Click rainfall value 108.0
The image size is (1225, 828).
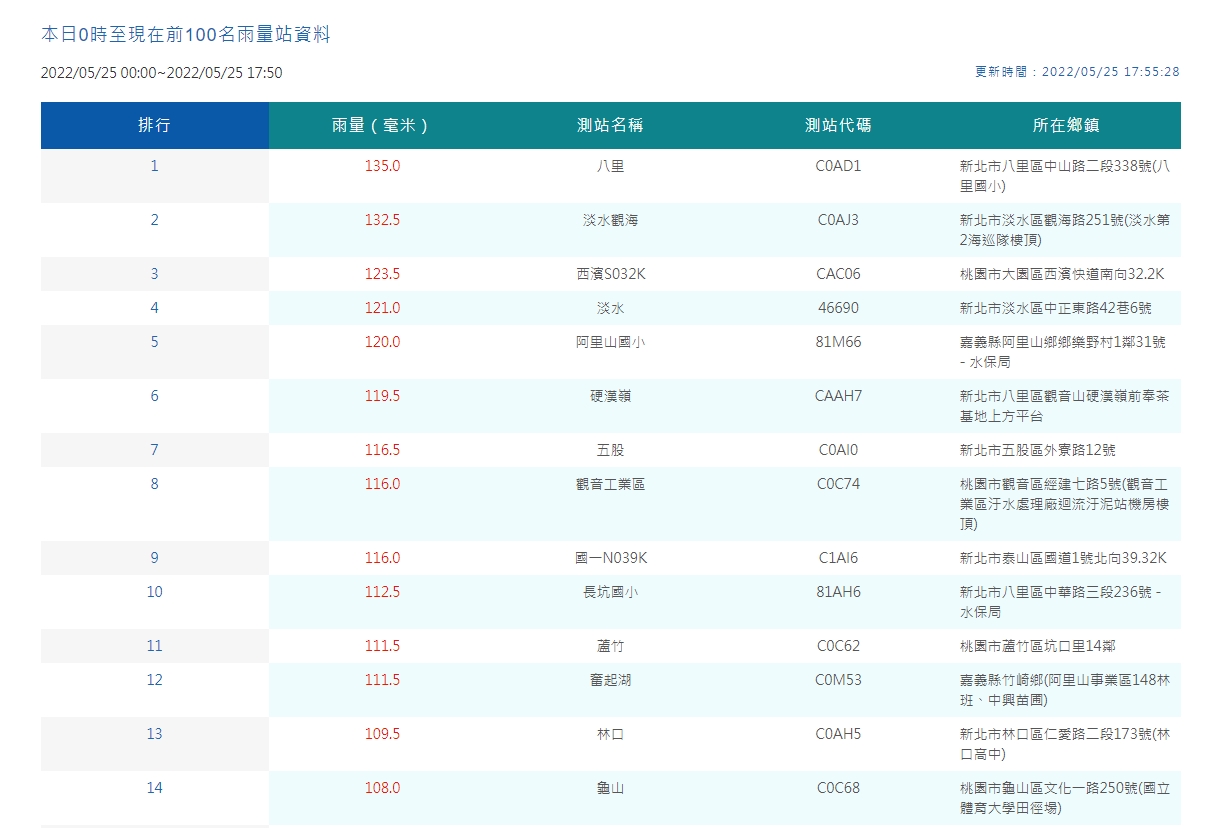[x=382, y=788]
